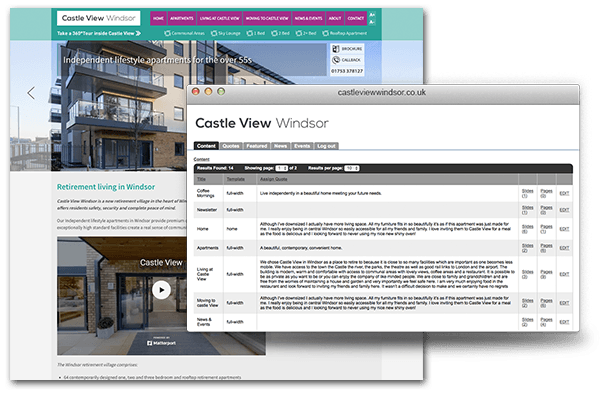
Task: Open Pages for Apartments row
Action: pyautogui.click(x=546, y=248)
